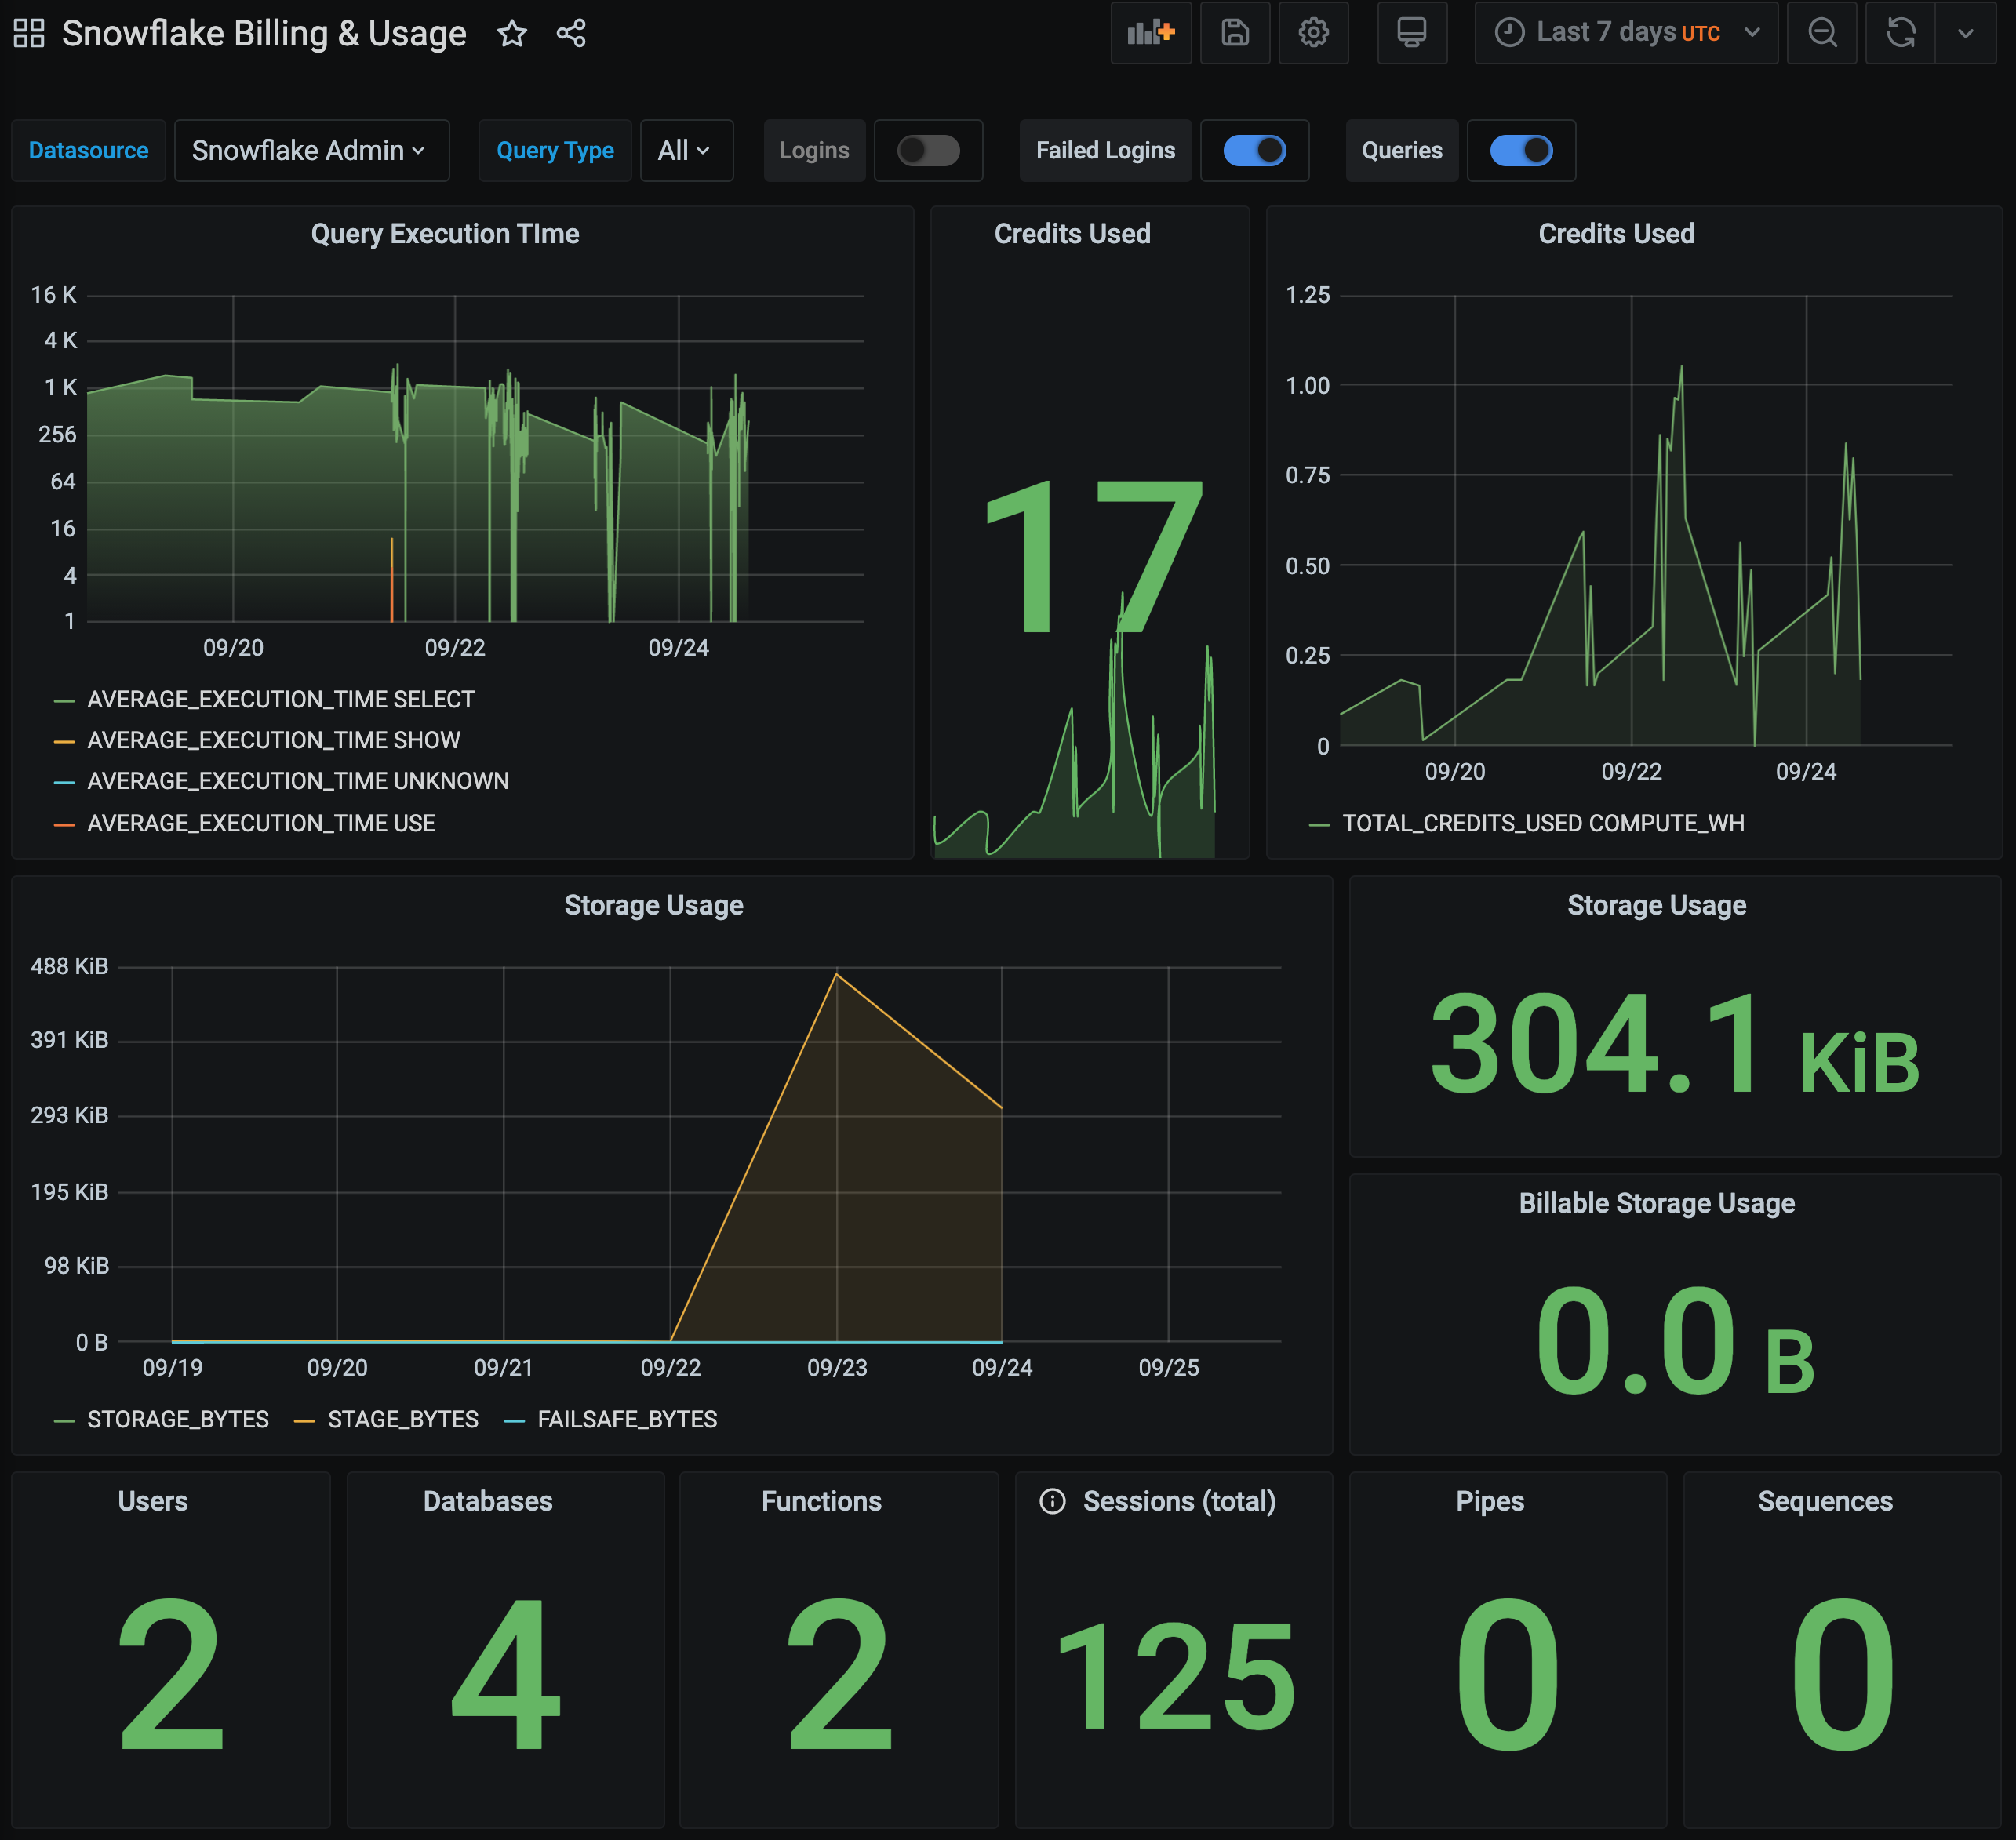Refresh the dashboard
2016x1840 pixels.
(1900, 33)
